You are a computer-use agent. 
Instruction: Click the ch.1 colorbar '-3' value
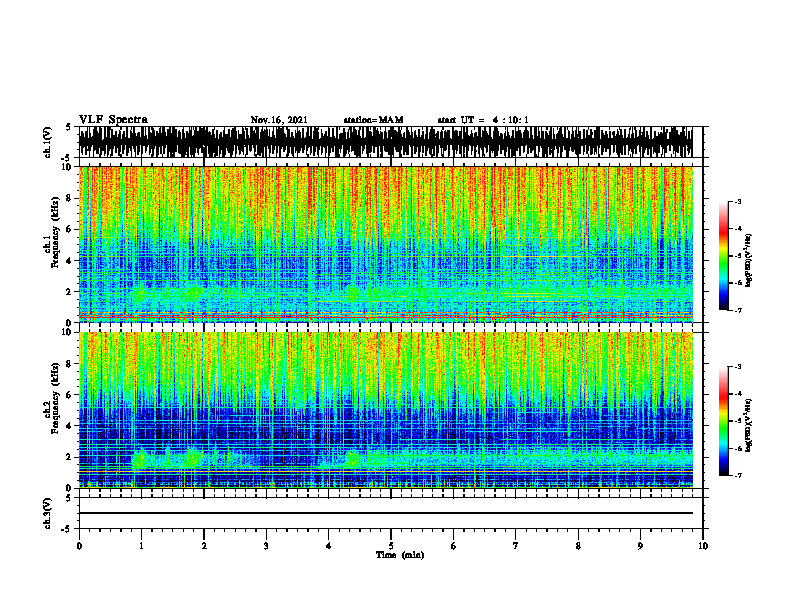(x=737, y=201)
